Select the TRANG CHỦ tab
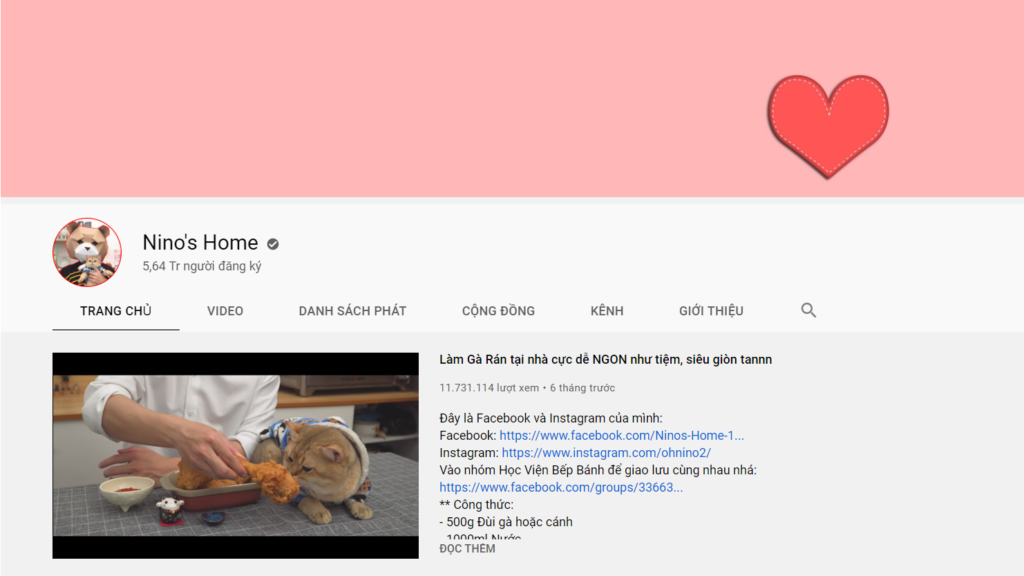Screen dimensions: 1024x576 [116, 311]
